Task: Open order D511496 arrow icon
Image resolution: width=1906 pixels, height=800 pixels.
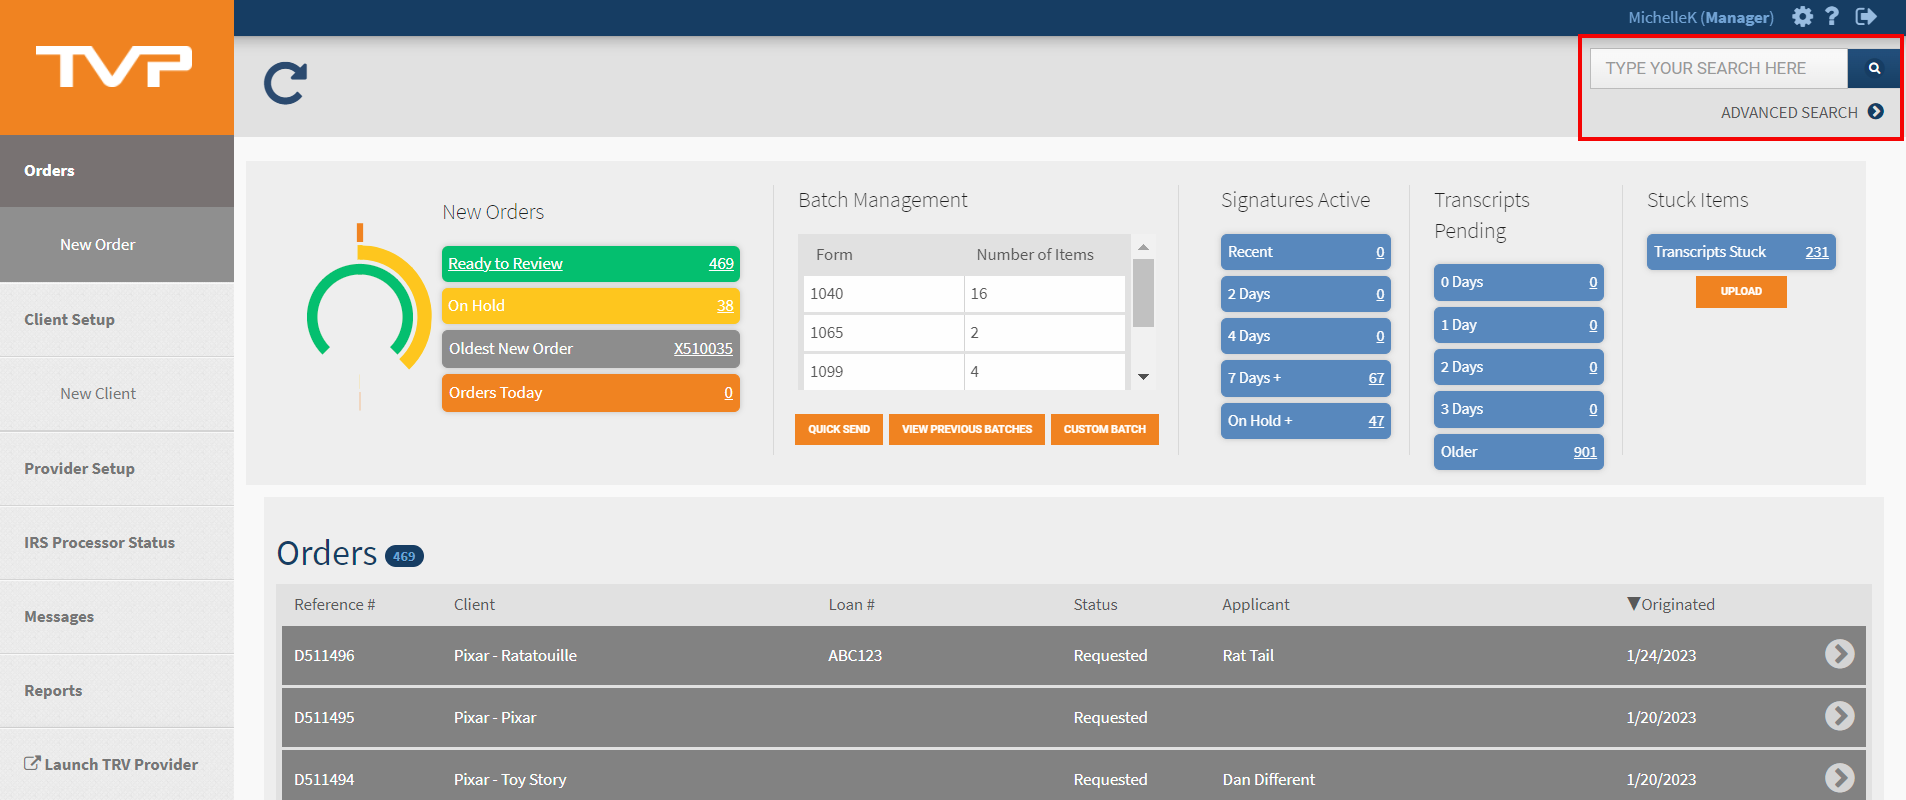Action: 1840,654
